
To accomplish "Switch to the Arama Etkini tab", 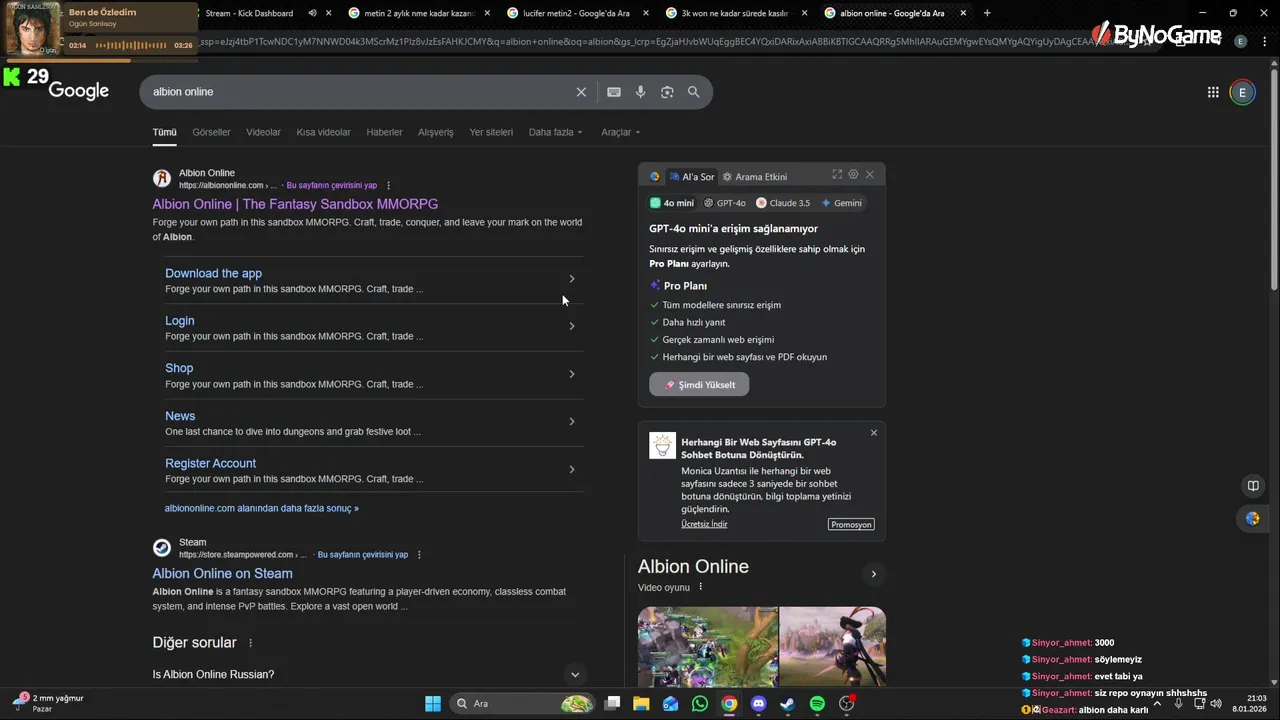I will [x=755, y=177].
